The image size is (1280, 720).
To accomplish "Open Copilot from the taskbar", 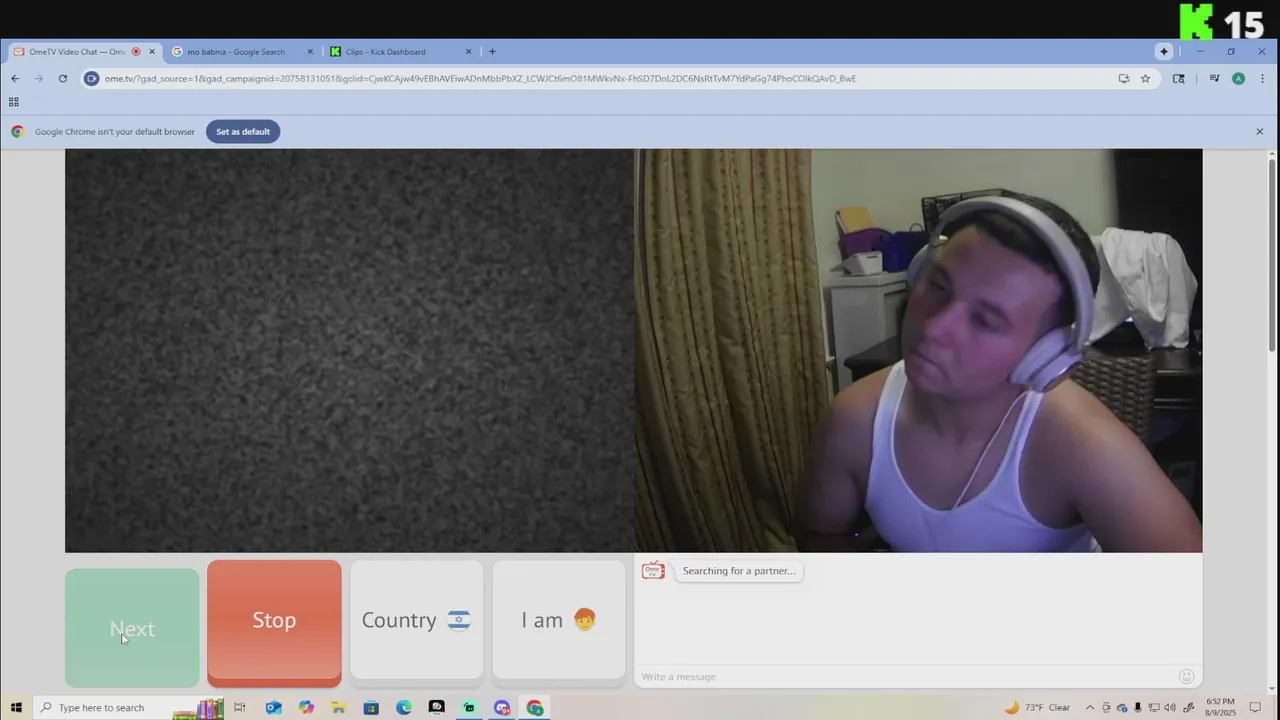I will (x=306, y=708).
